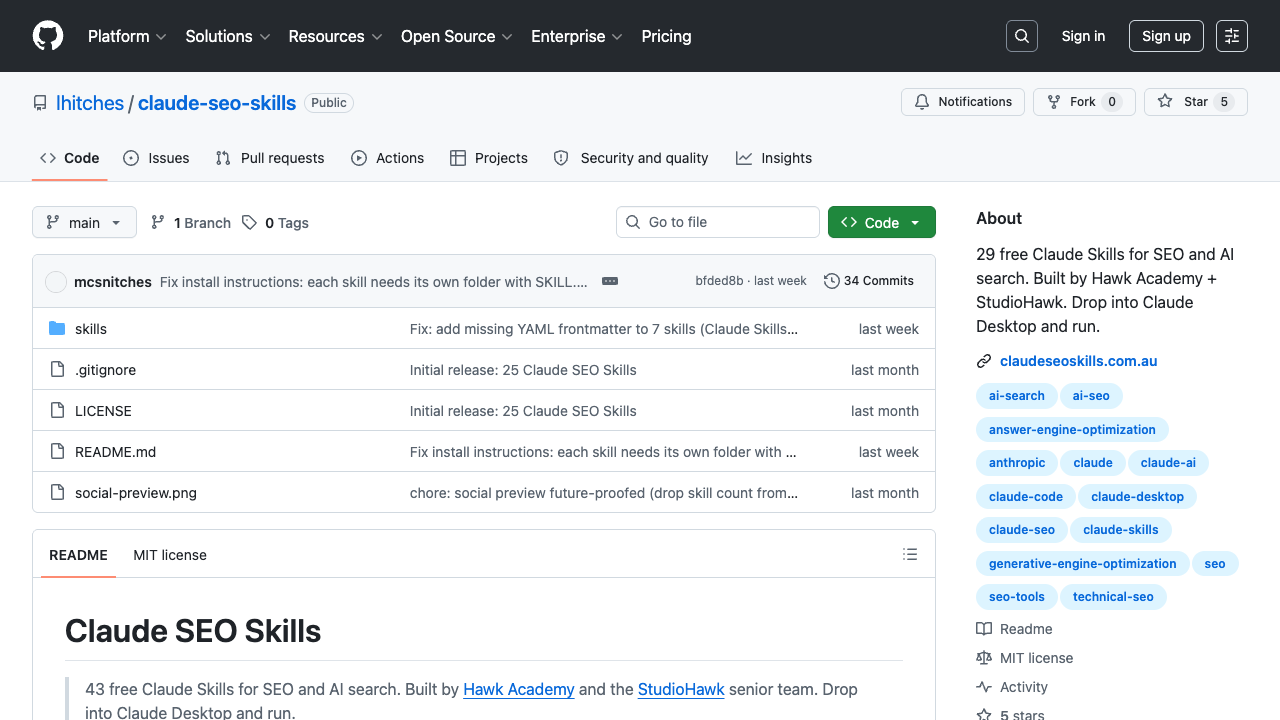Open the skills folder icon
1280x720 pixels.
pos(57,329)
